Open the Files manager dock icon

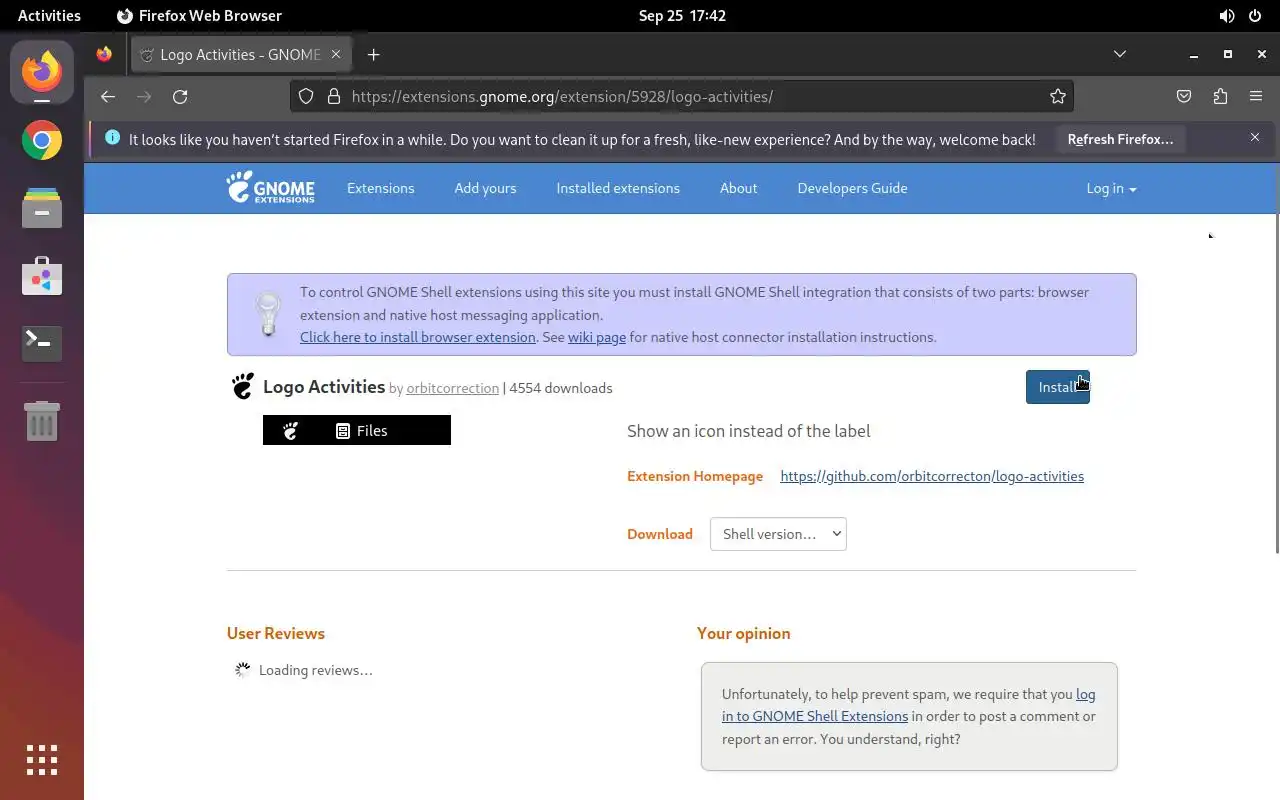42,208
